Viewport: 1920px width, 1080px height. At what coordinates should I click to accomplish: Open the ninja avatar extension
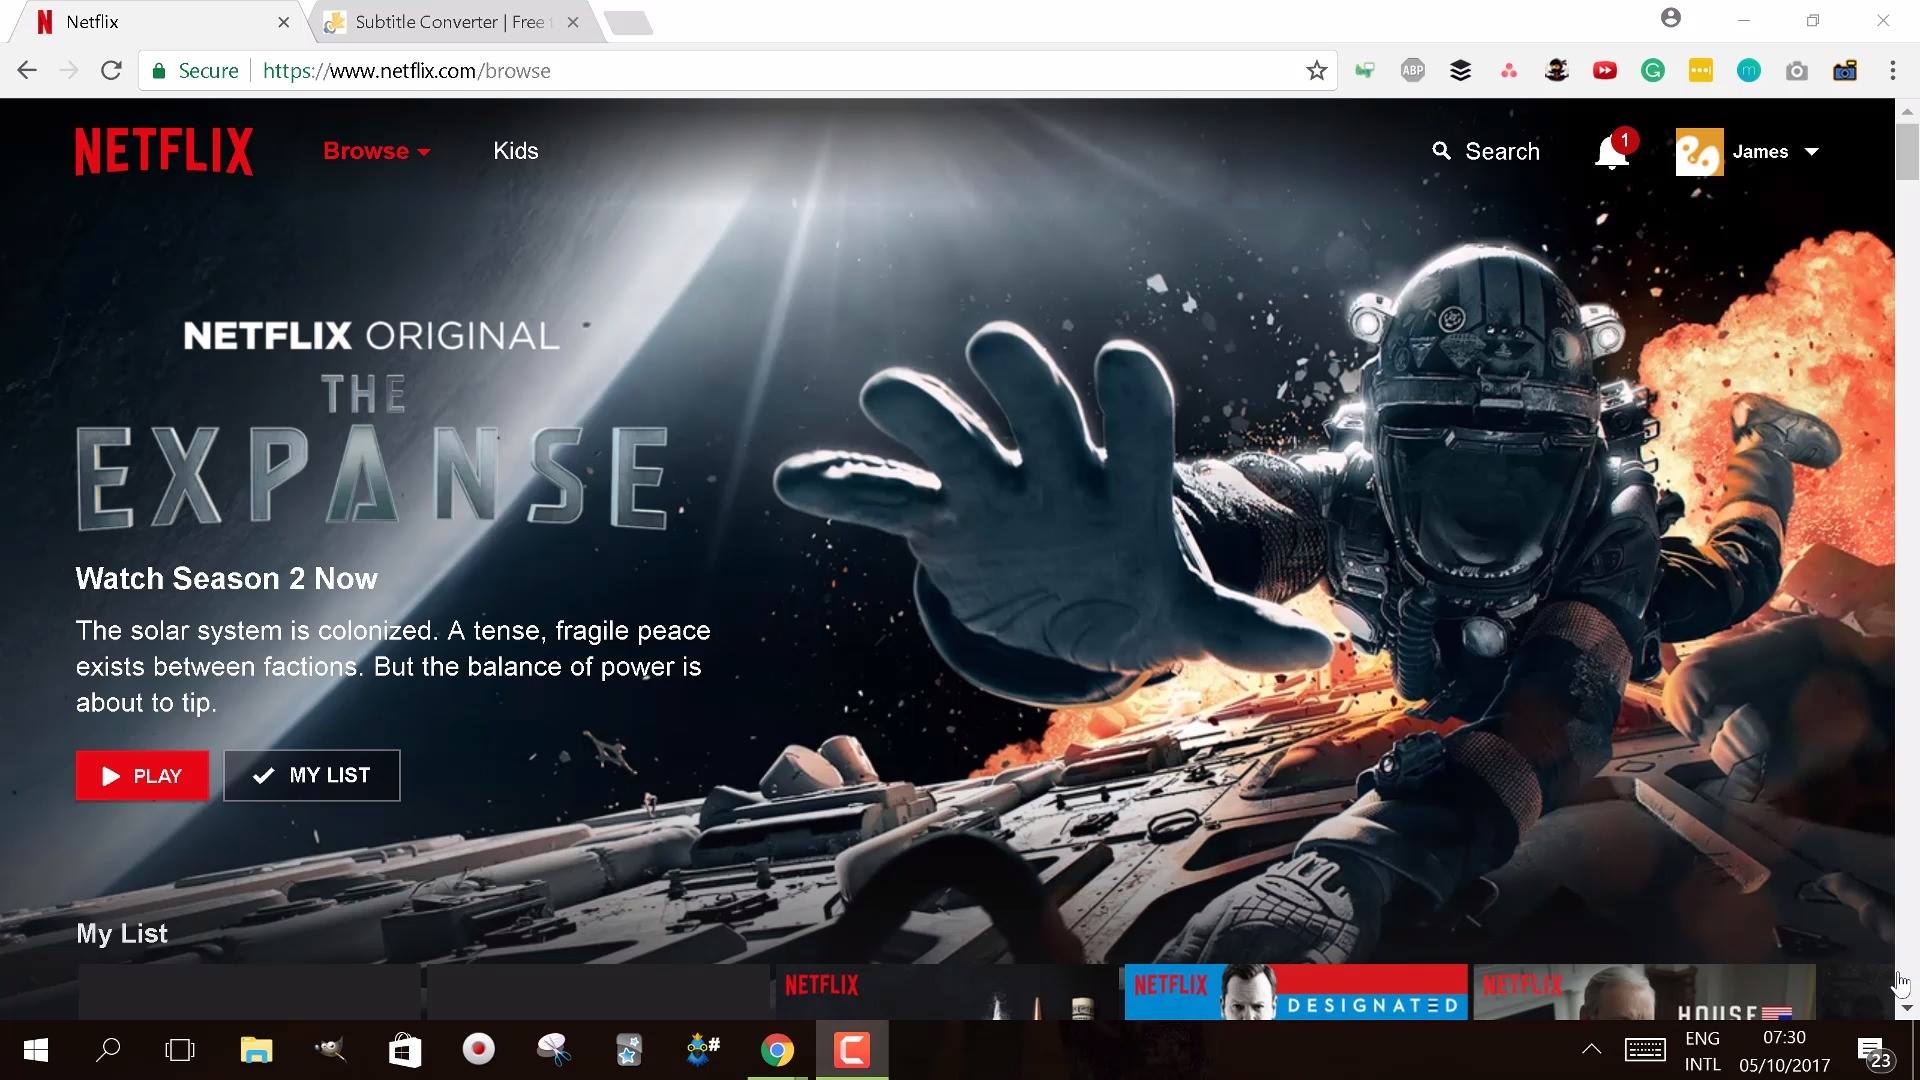[1557, 71]
